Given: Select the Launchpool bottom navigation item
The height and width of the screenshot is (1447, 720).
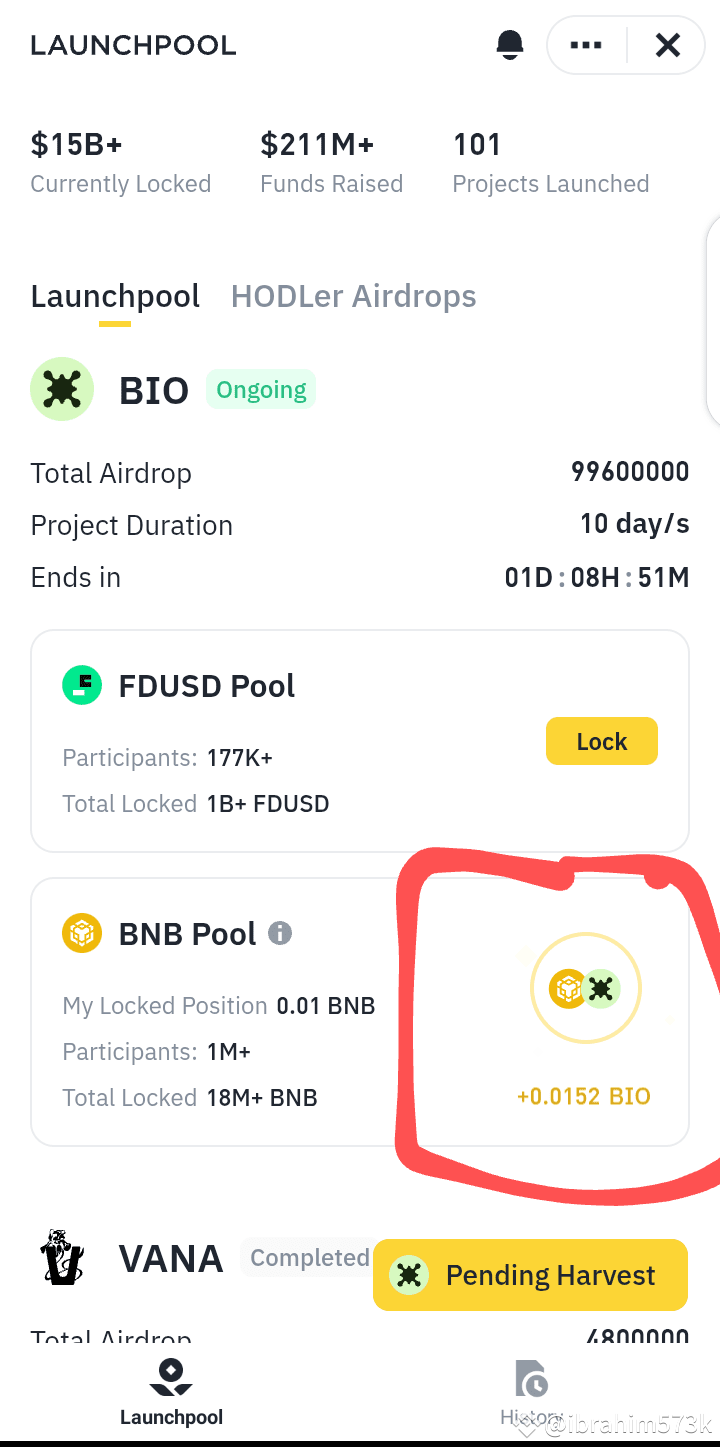Looking at the screenshot, I should click(x=171, y=1392).
